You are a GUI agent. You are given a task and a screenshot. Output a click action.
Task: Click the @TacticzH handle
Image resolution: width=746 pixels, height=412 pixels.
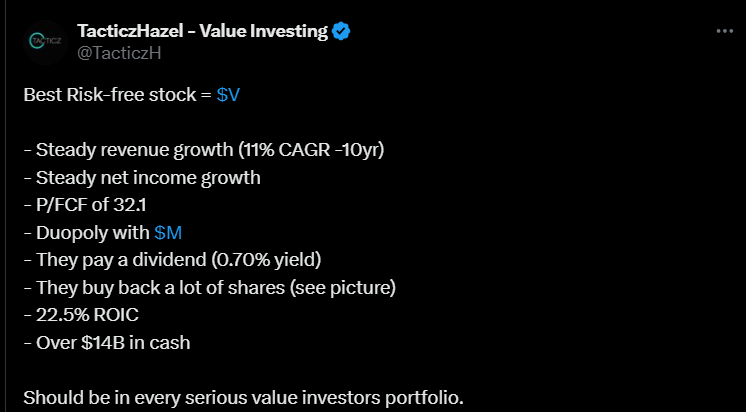coord(119,53)
